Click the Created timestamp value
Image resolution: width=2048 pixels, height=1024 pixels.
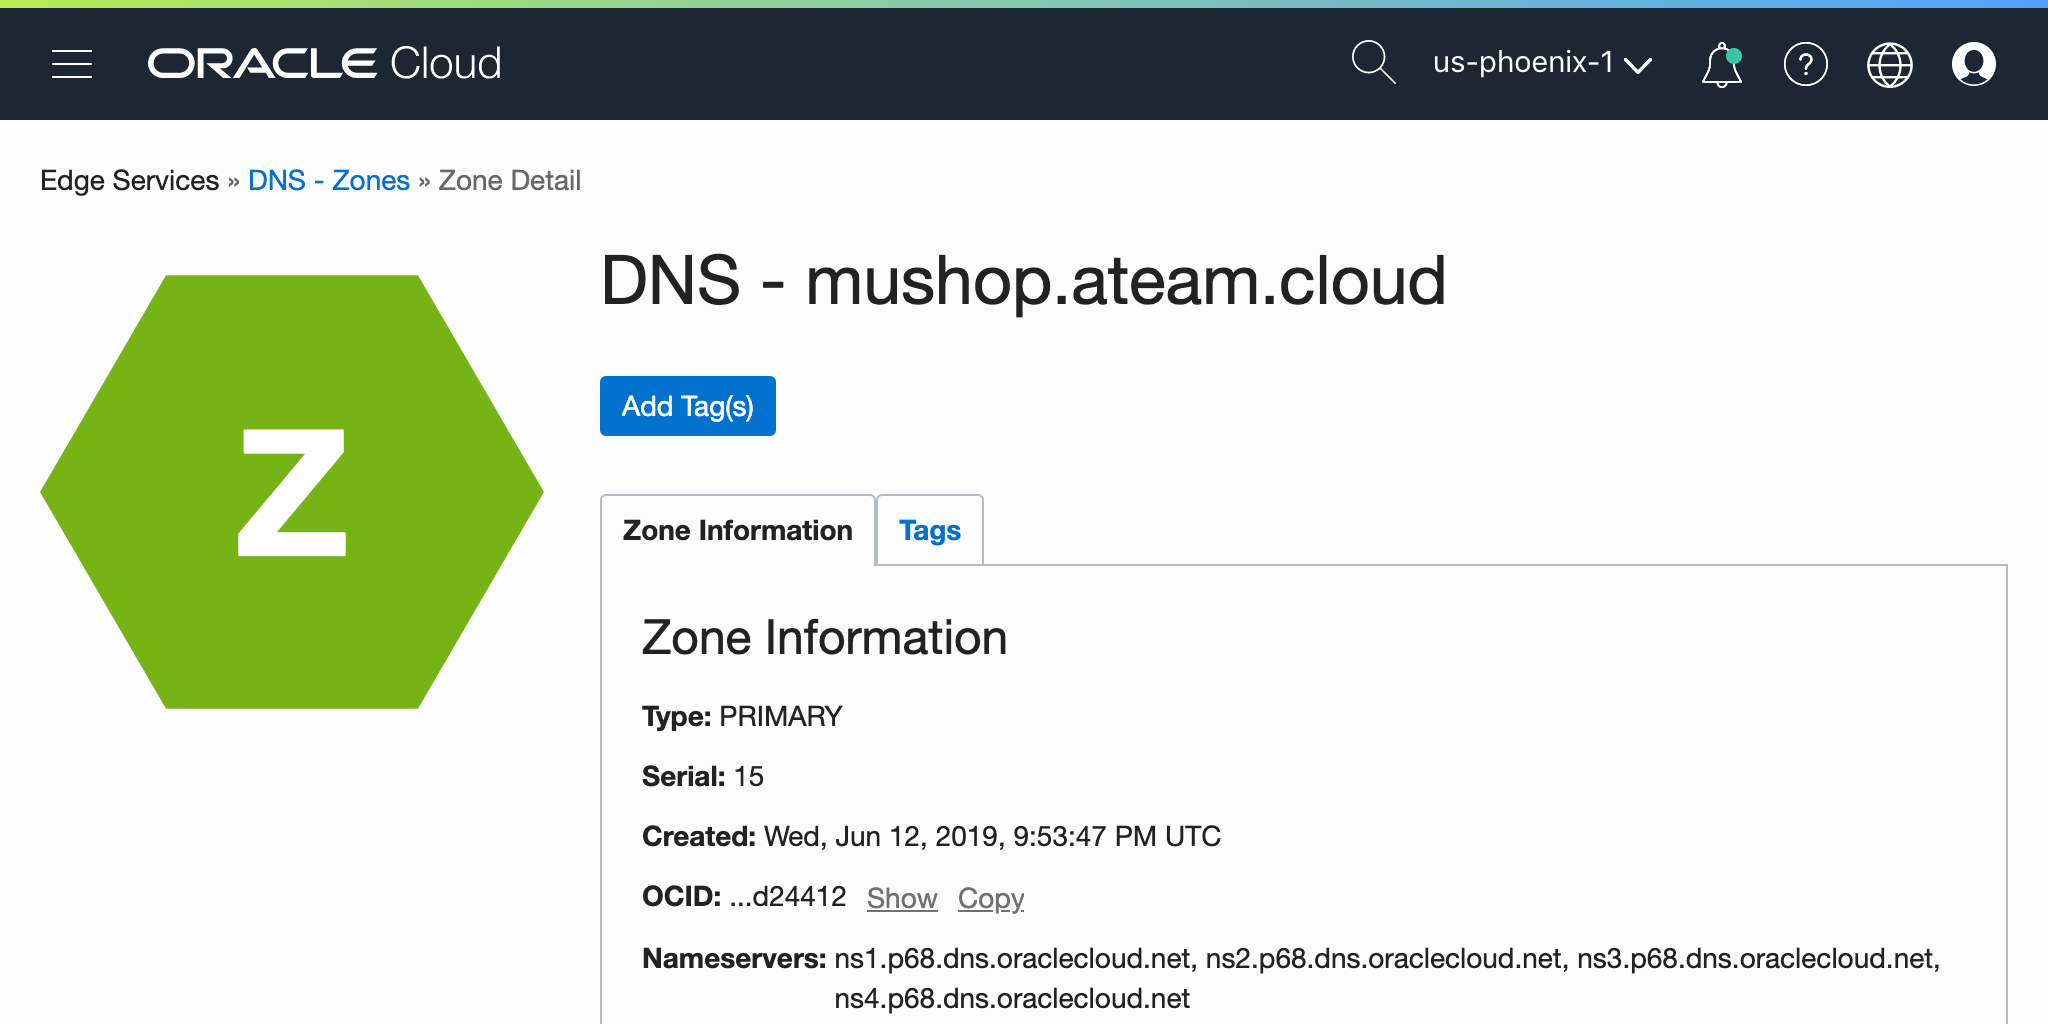pyautogui.click(x=991, y=836)
